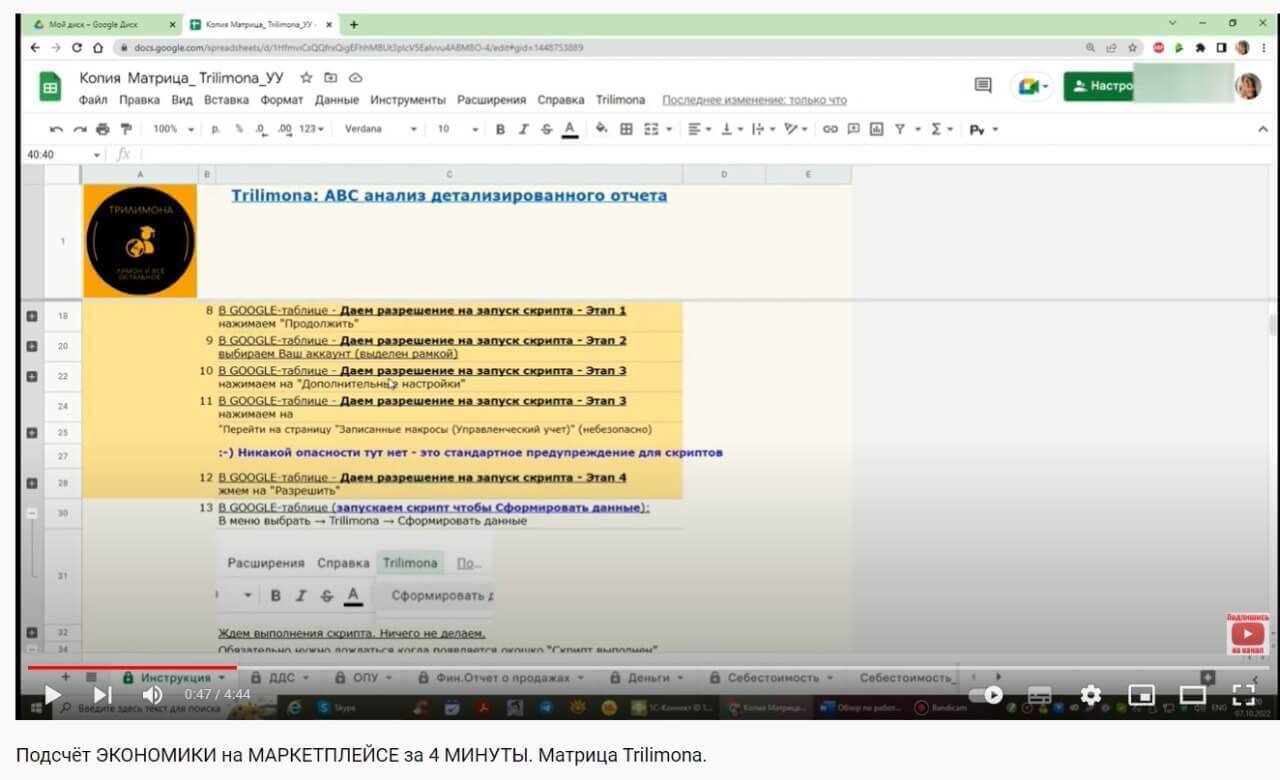
Task: Click Trilimona ABC анализ title link
Action: click(449, 195)
